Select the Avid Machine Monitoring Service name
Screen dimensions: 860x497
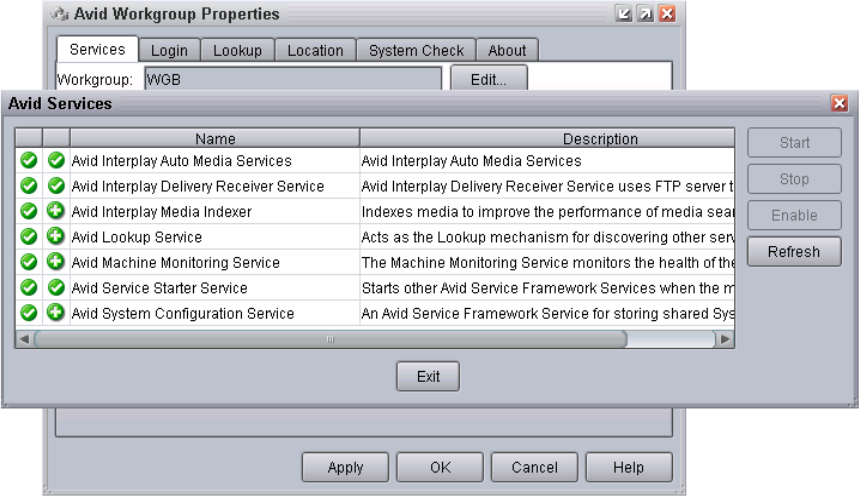[x=176, y=263]
